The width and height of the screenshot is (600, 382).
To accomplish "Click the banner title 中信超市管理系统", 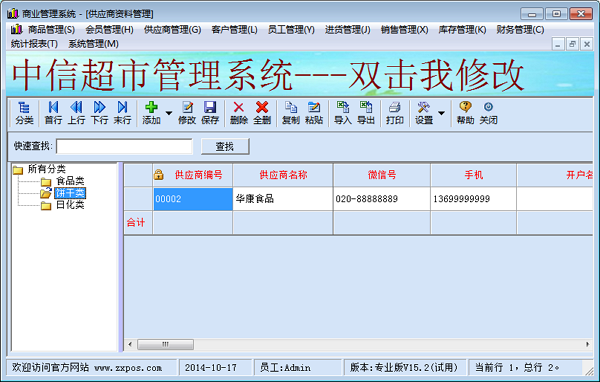I will pyautogui.click(x=152, y=75).
